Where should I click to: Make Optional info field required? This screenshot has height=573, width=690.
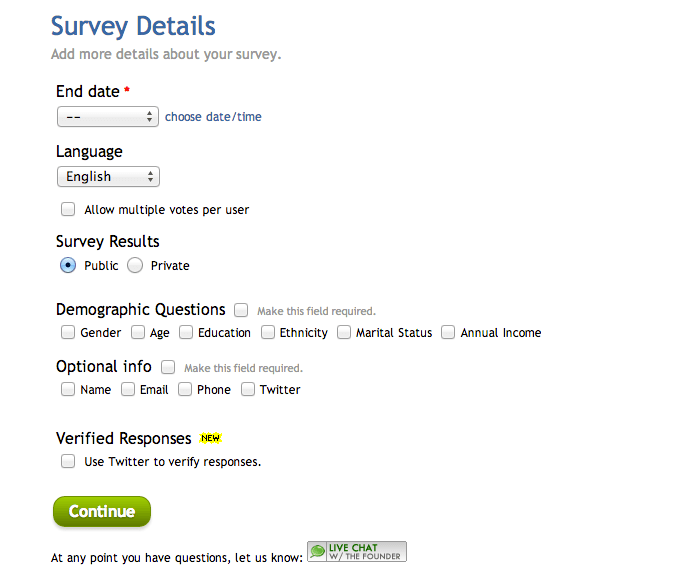click(168, 367)
